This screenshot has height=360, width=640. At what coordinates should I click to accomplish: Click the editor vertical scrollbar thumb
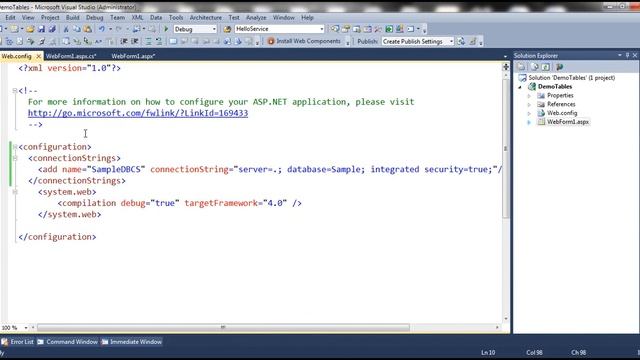(506, 149)
